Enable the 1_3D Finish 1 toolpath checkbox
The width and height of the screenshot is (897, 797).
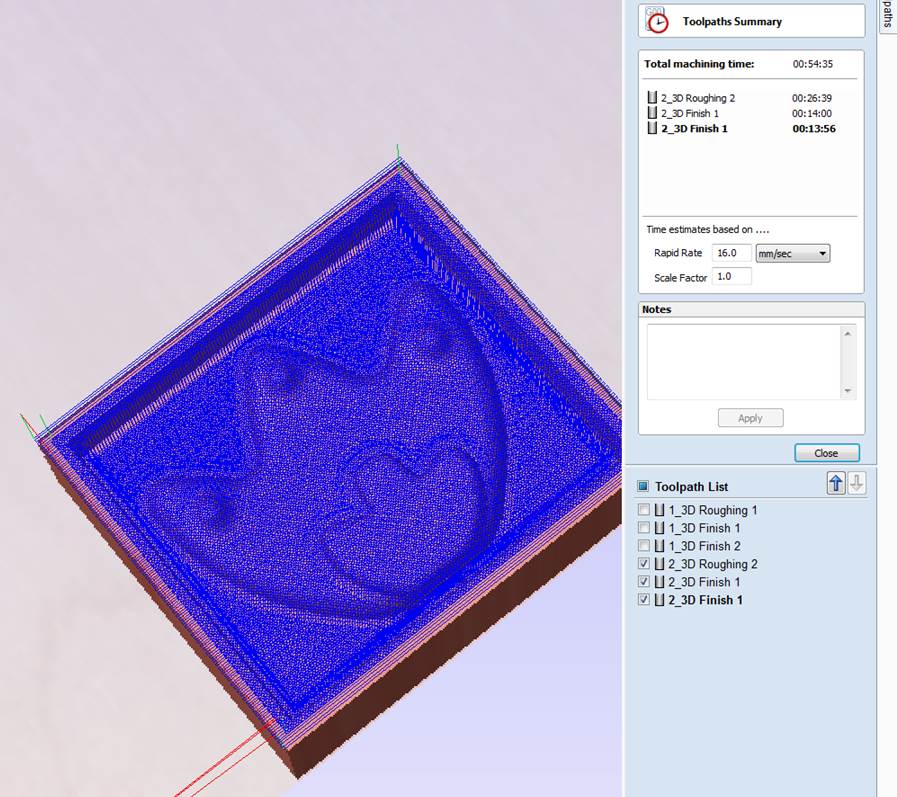click(644, 528)
